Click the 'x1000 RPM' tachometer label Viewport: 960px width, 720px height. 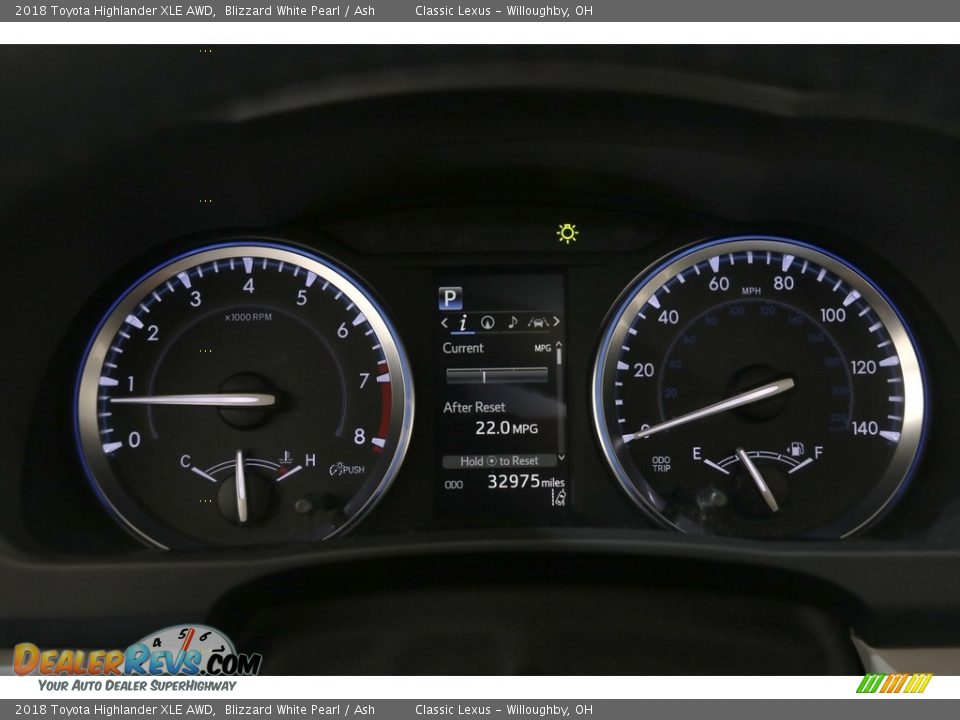(x=248, y=317)
